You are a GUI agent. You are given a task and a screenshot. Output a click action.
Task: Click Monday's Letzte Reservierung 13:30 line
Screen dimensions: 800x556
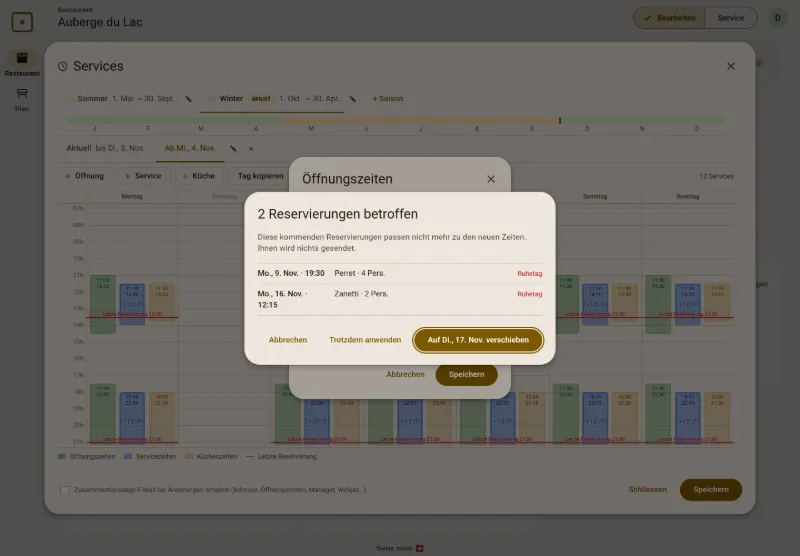point(132,316)
